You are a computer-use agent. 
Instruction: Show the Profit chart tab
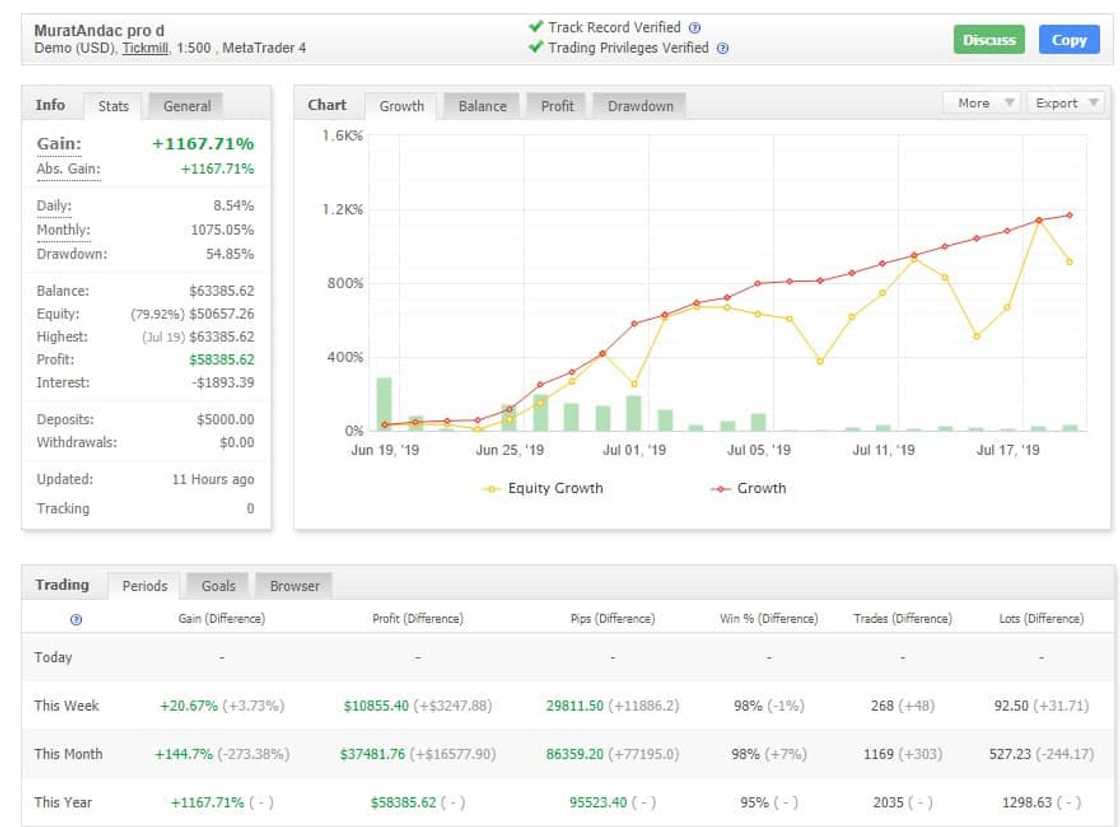[x=557, y=106]
